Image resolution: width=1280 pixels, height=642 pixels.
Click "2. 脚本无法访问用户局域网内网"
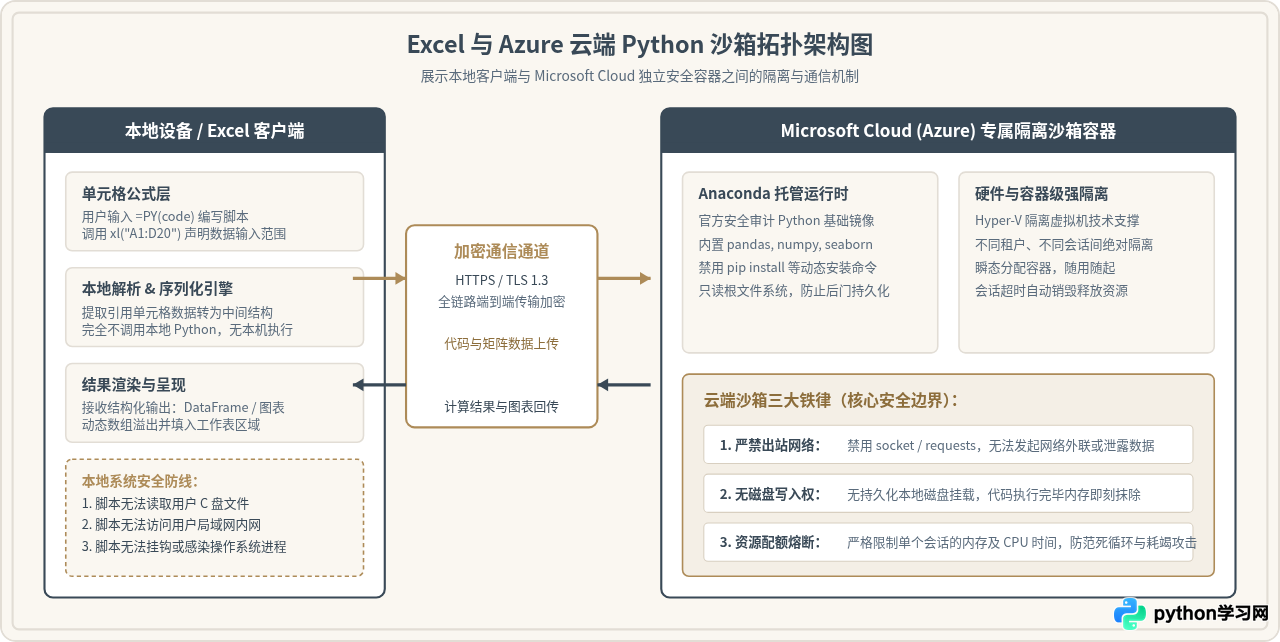(171, 524)
